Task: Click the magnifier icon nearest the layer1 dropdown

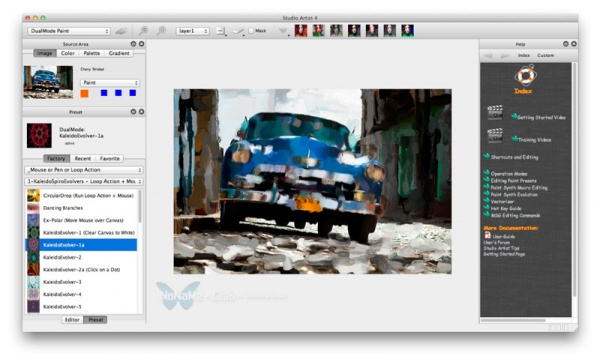Action: pyautogui.click(x=161, y=31)
